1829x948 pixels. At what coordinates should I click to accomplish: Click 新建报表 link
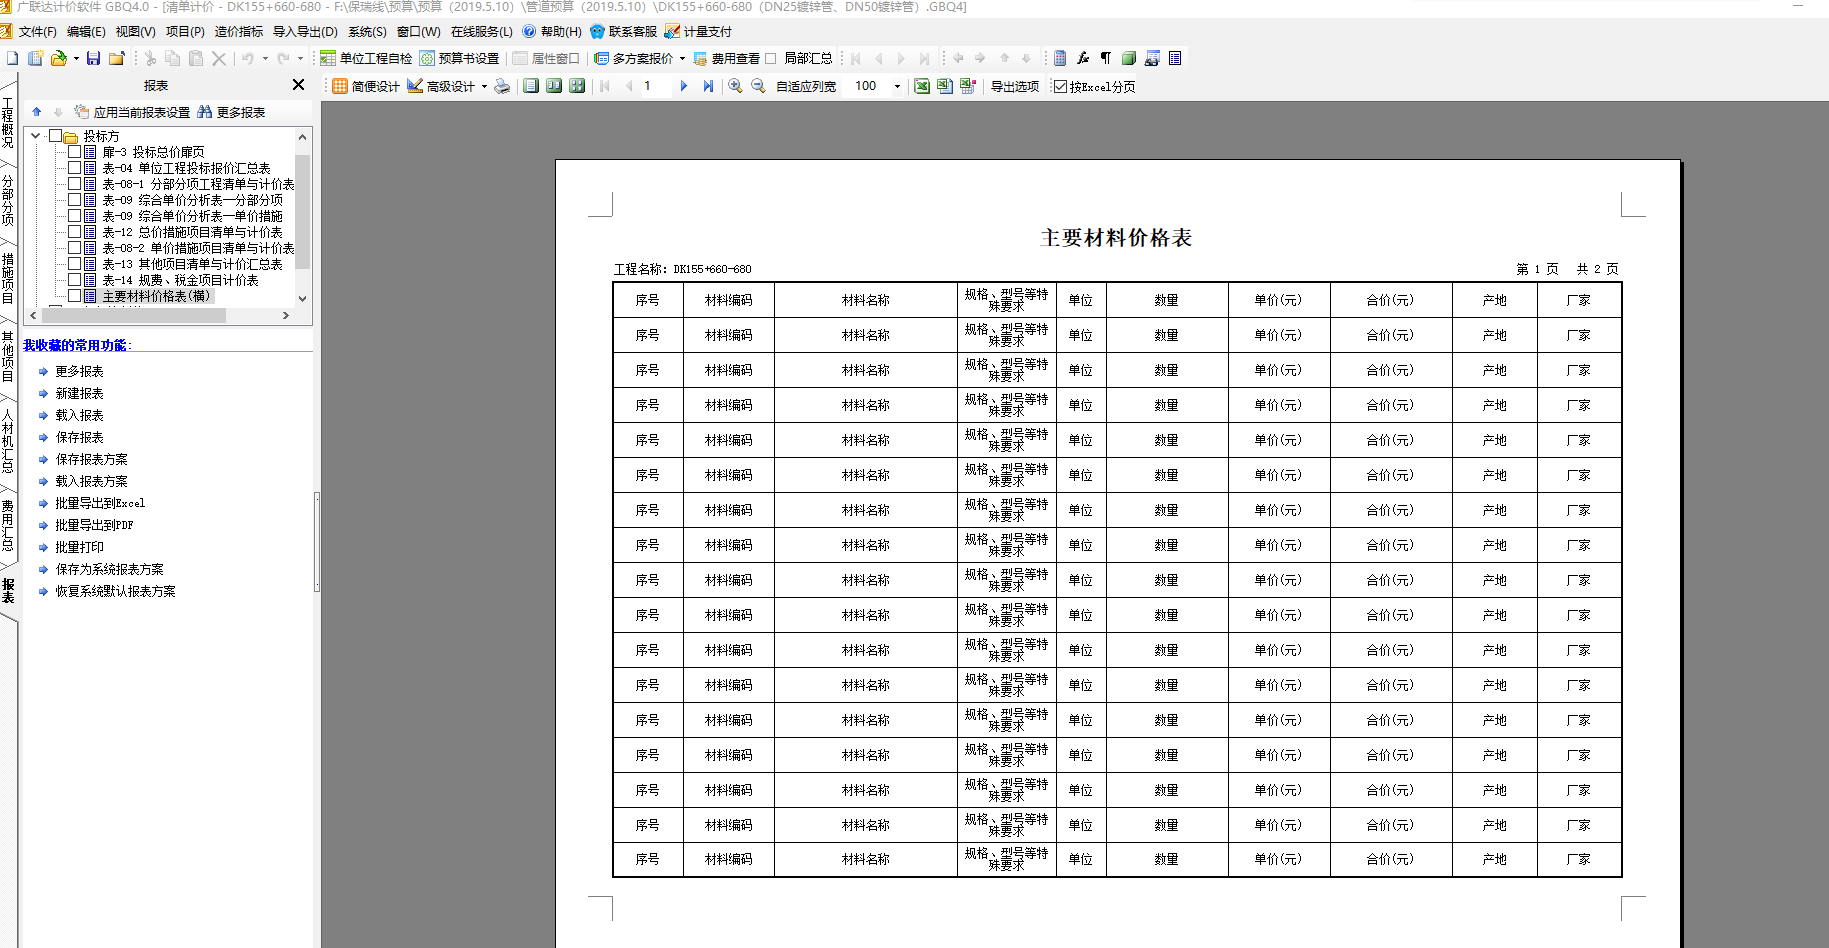[79, 393]
